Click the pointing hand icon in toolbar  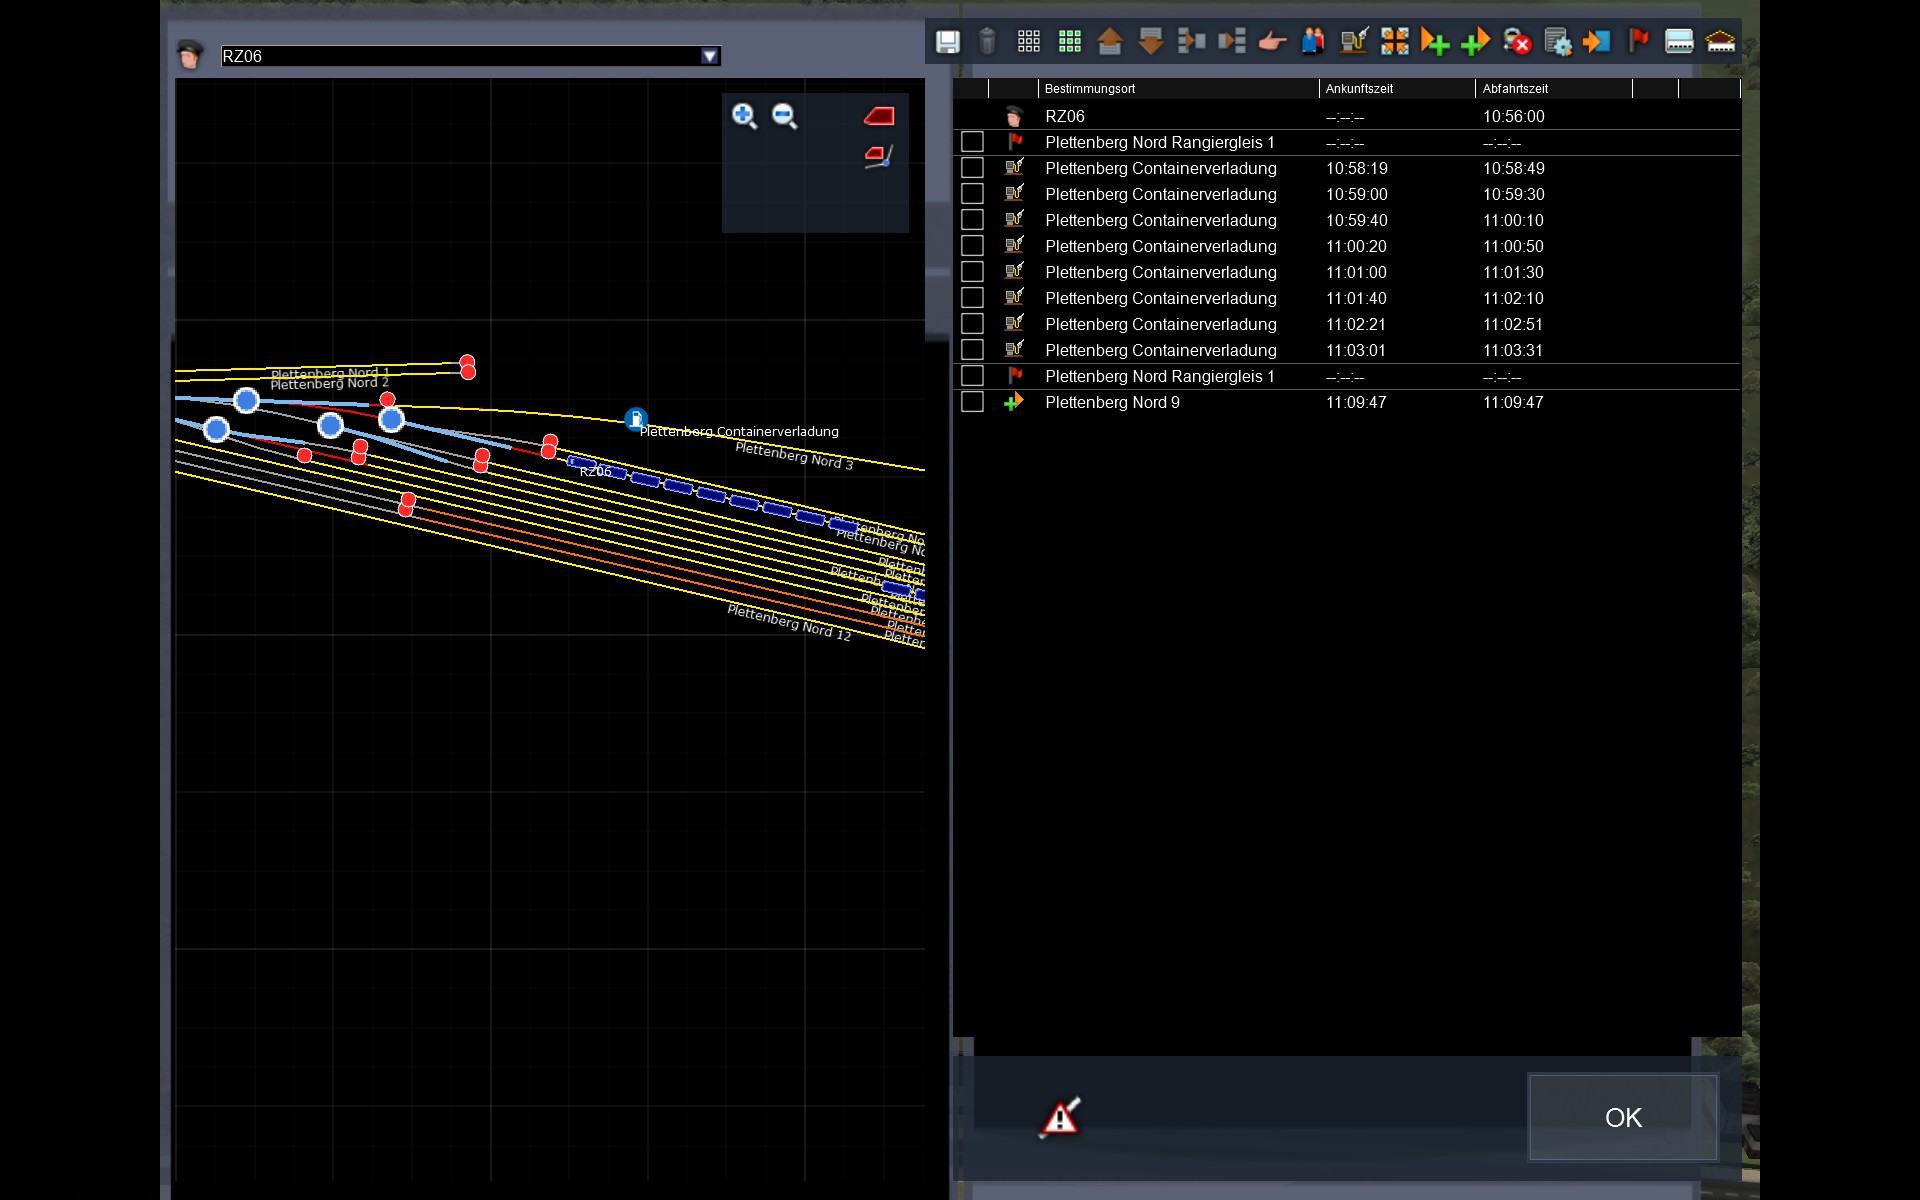point(1272,41)
